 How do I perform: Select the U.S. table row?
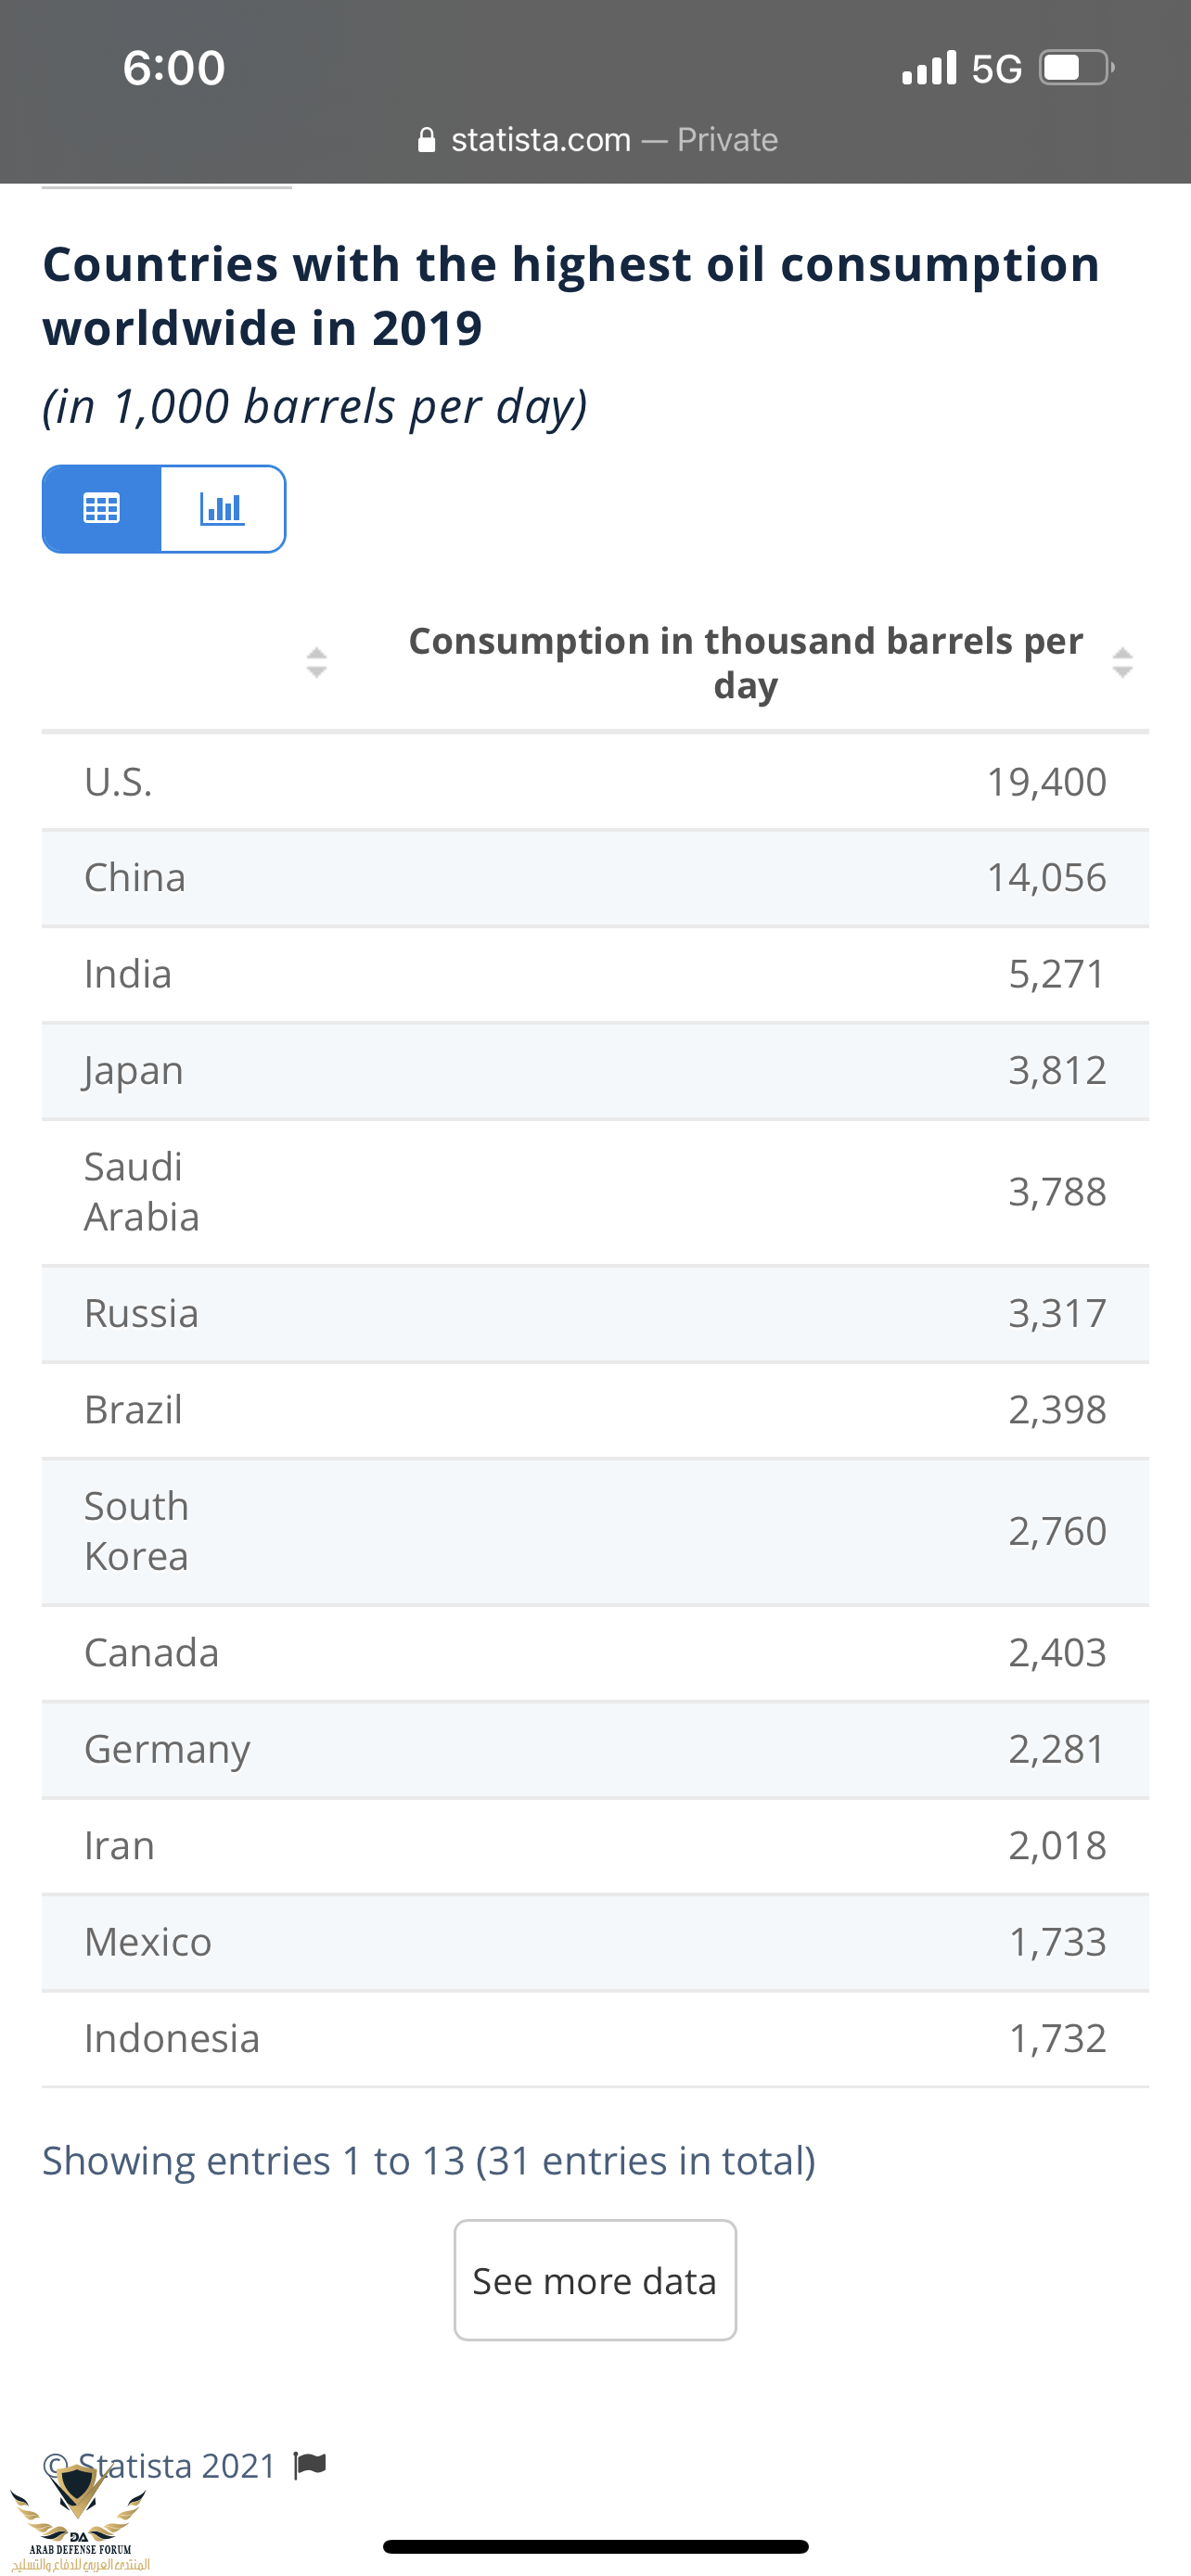pos(595,782)
